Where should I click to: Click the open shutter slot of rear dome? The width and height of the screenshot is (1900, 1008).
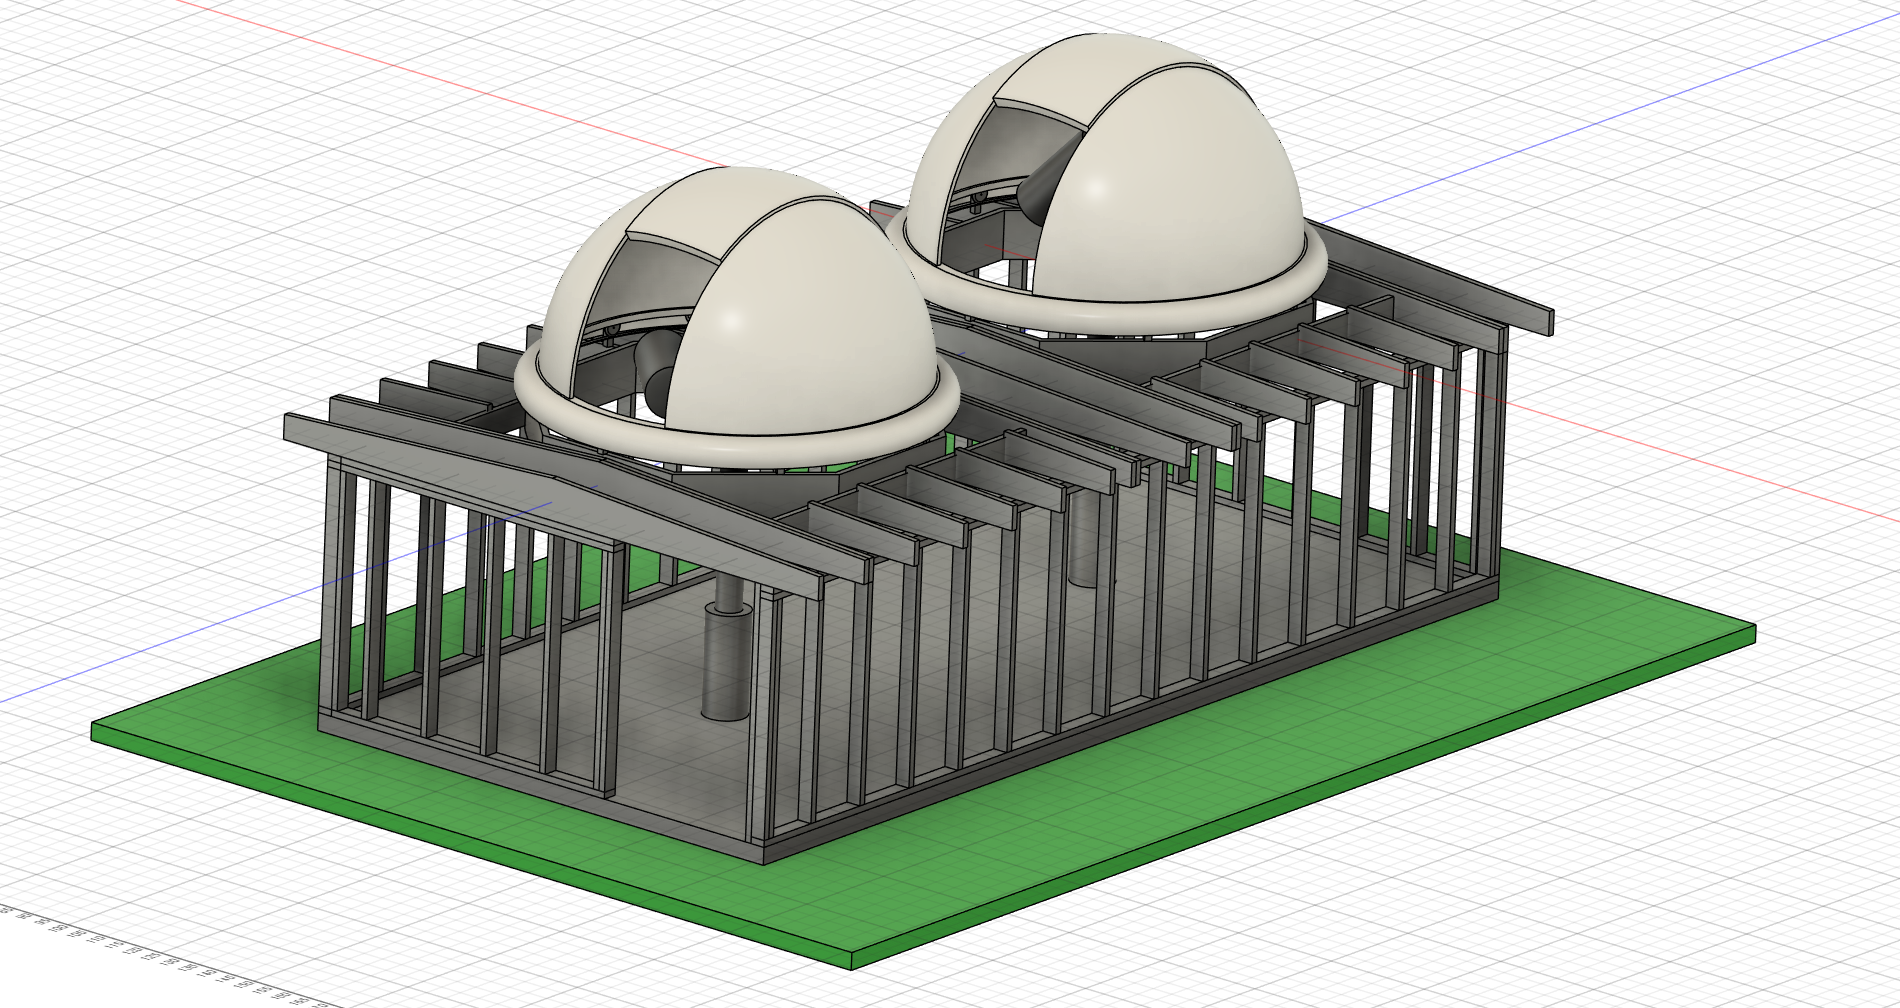pyautogui.click(x=1010, y=150)
